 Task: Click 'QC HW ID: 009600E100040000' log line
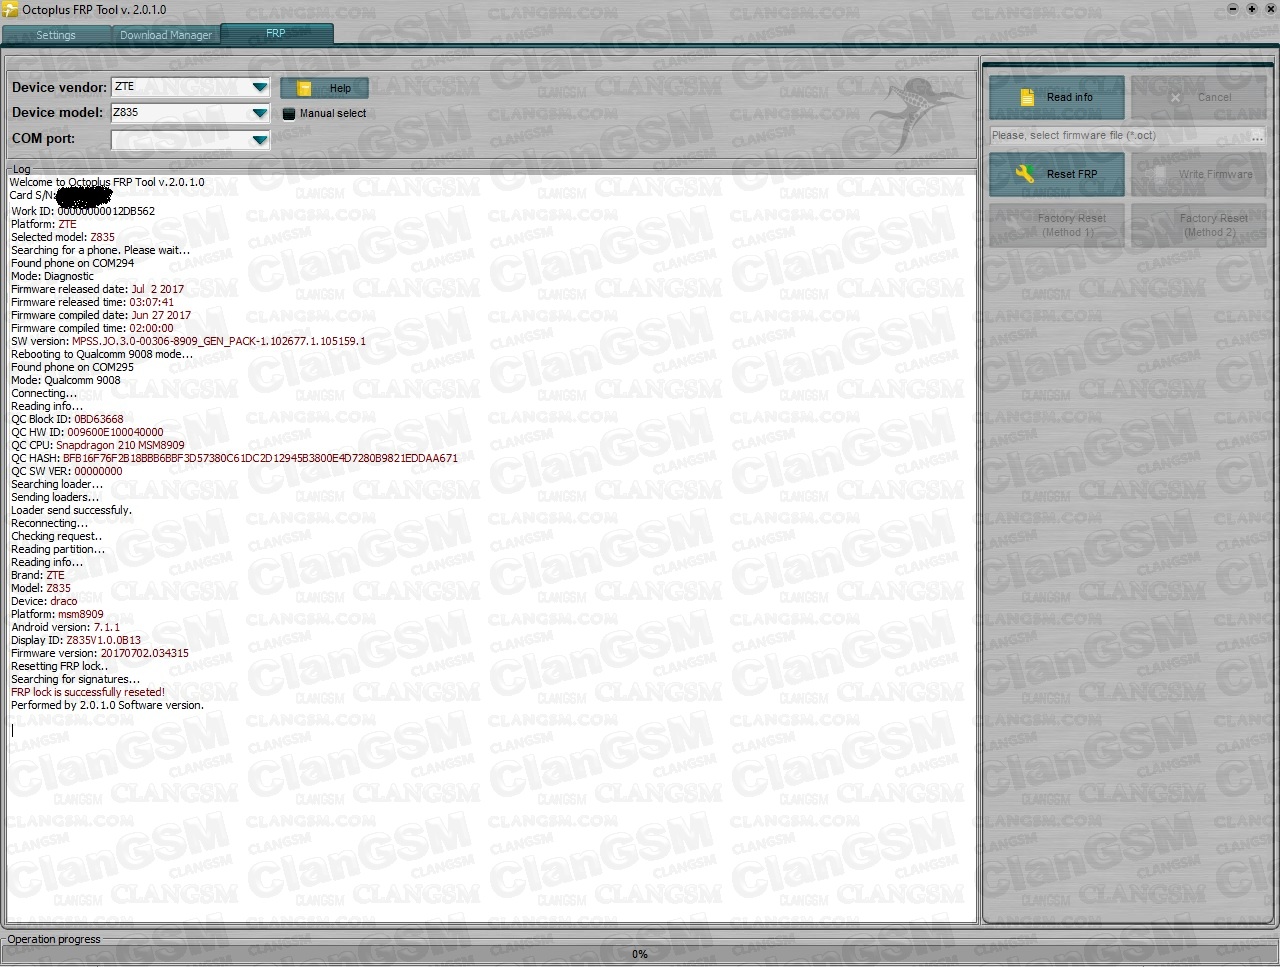click(x=87, y=432)
